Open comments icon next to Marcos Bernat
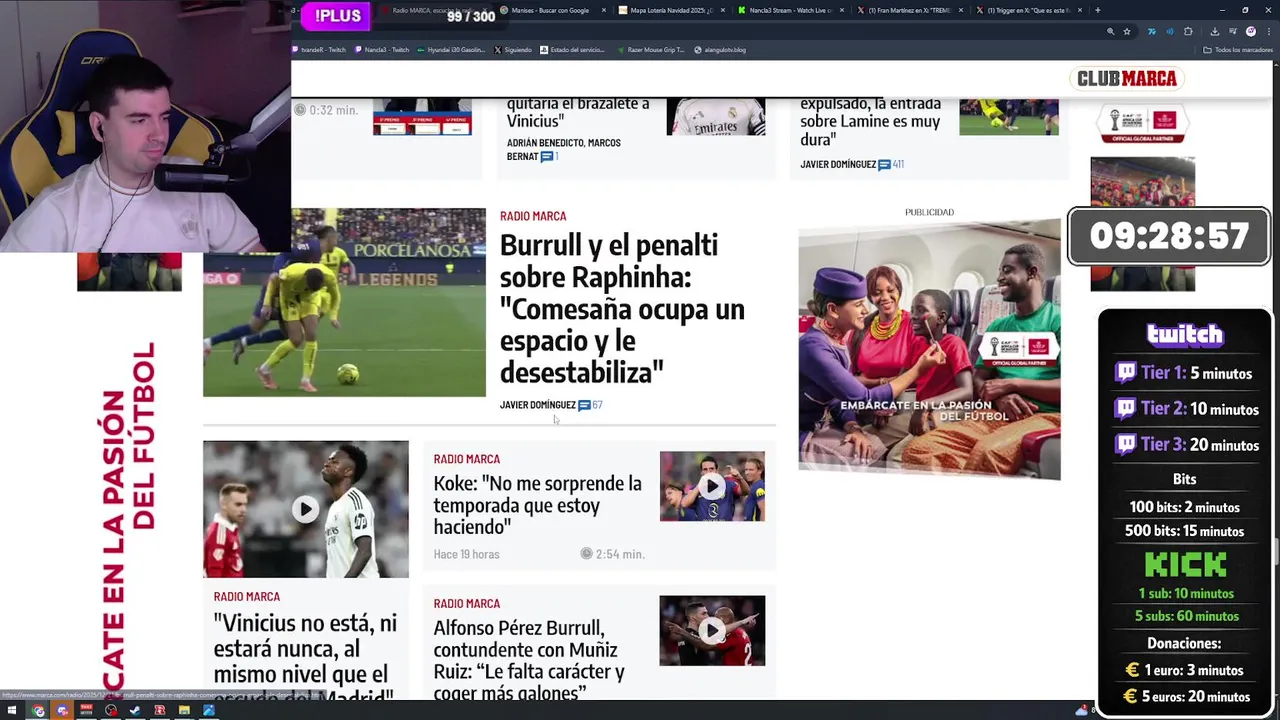1280x720 pixels. (549, 157)
